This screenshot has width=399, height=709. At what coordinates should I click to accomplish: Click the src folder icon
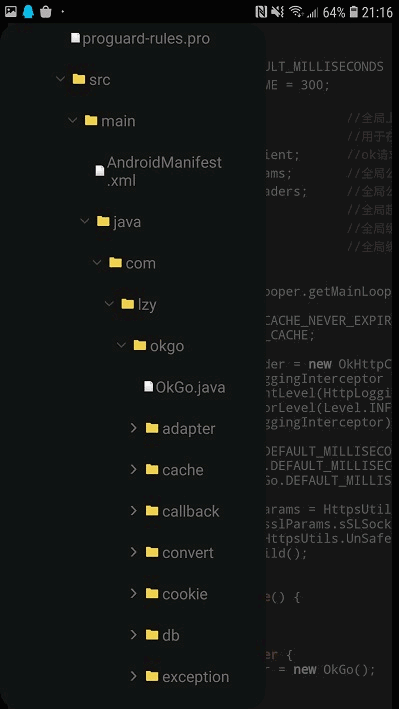(79, 79)
